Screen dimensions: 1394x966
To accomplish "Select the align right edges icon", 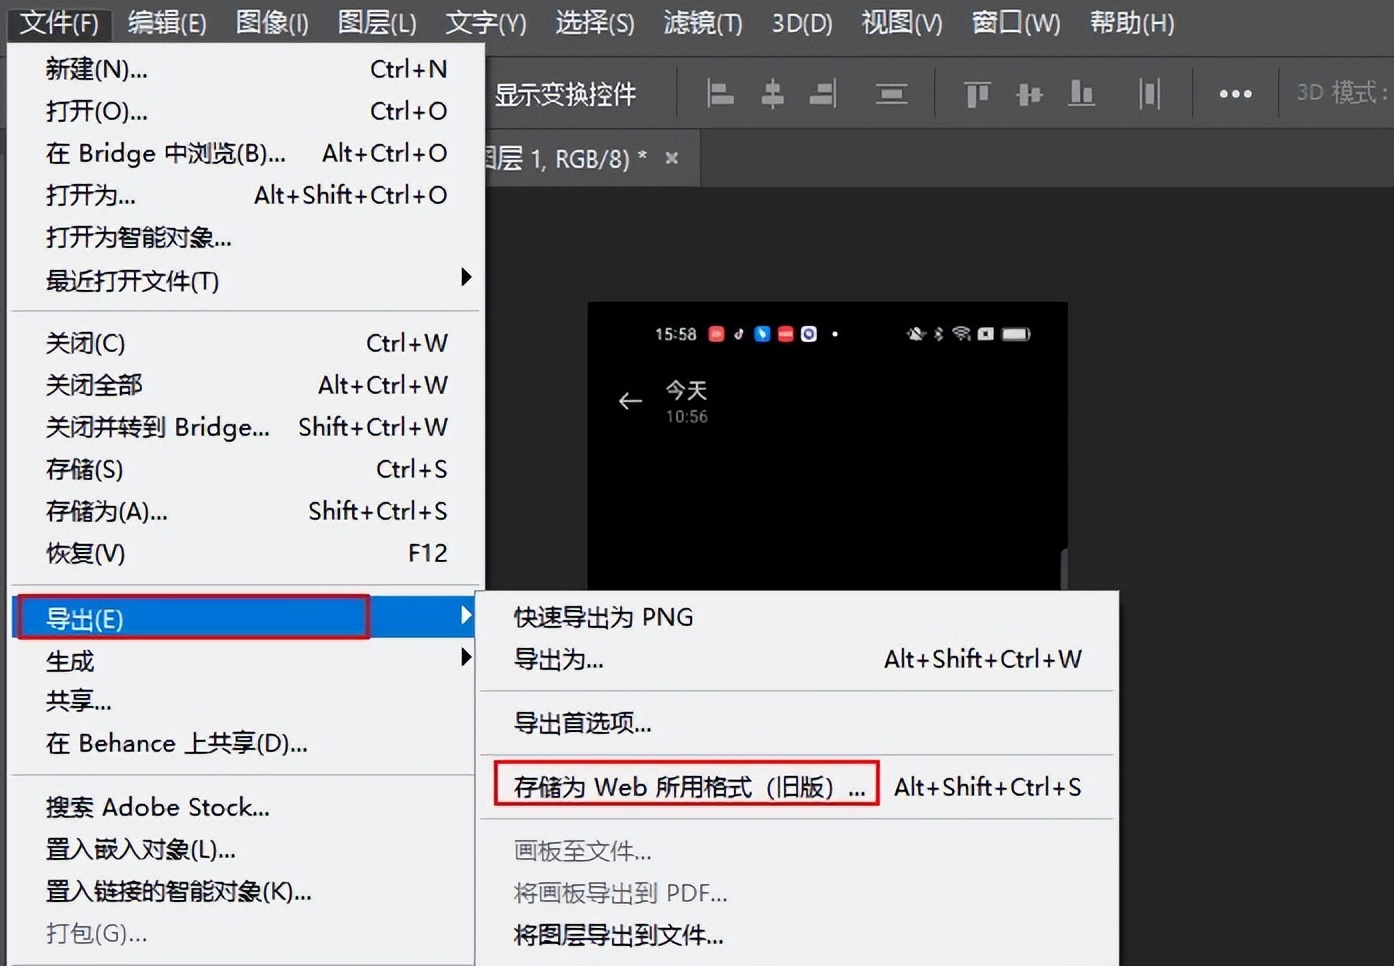I will [823, 93].
